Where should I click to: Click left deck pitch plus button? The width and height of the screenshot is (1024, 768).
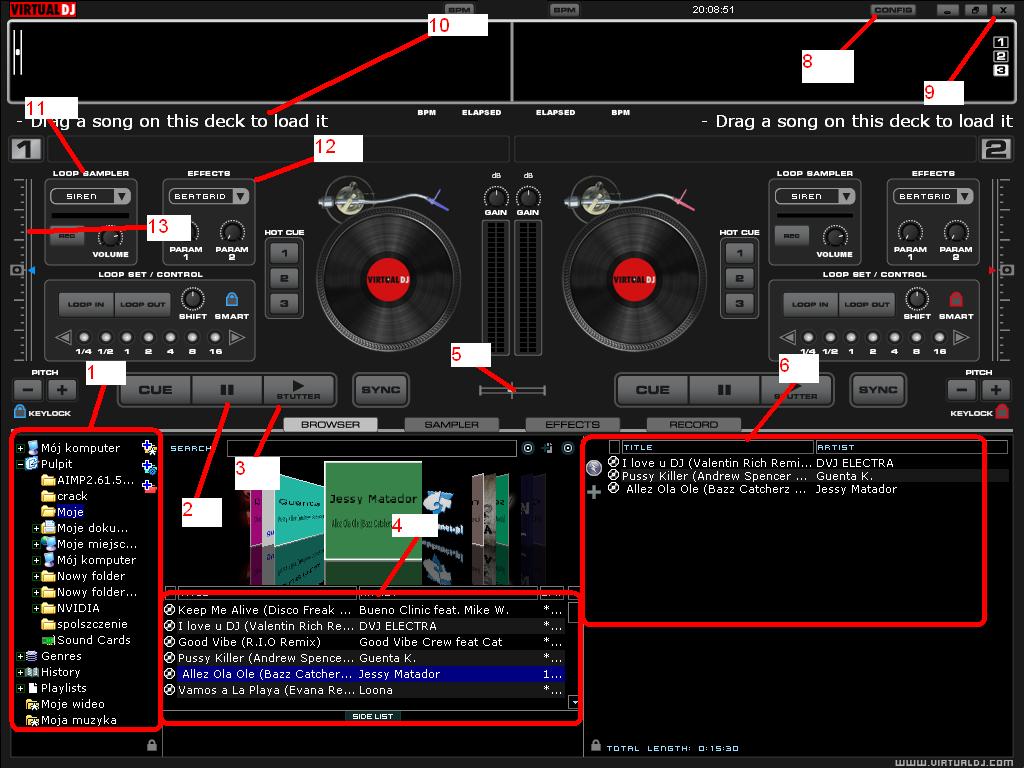(62, 390)
